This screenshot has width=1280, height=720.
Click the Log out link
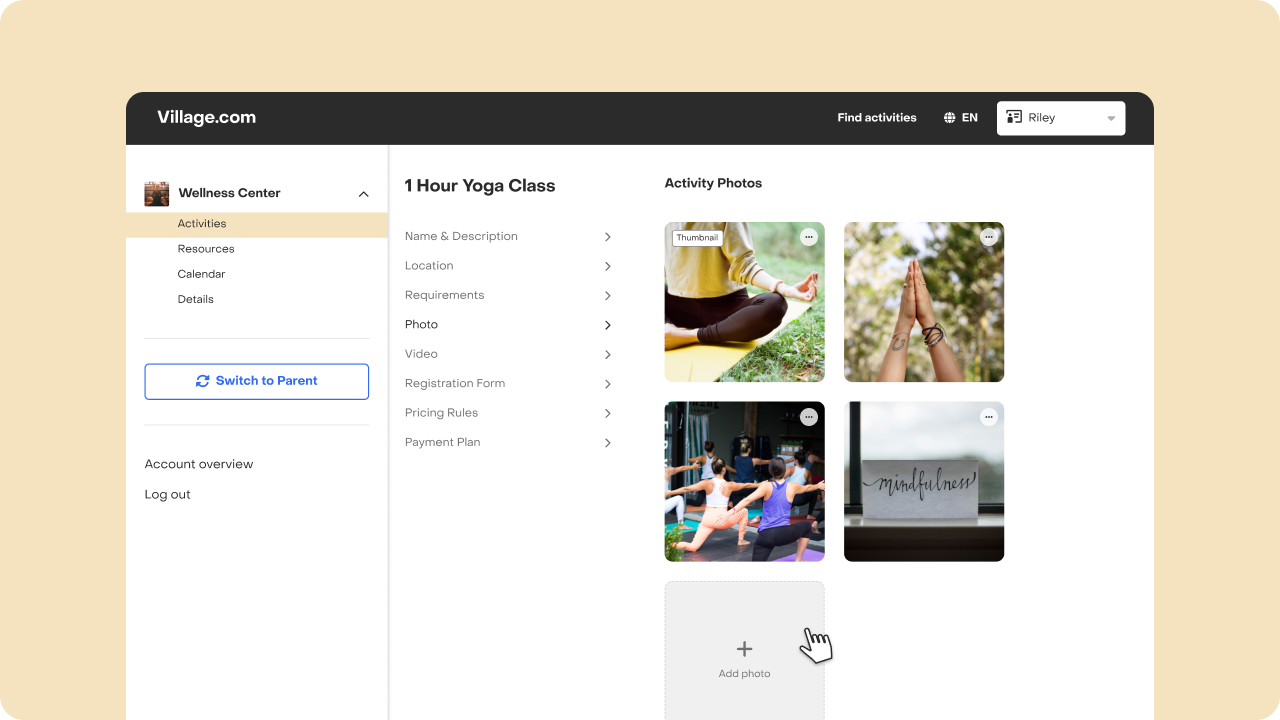(x=167, y=494)
